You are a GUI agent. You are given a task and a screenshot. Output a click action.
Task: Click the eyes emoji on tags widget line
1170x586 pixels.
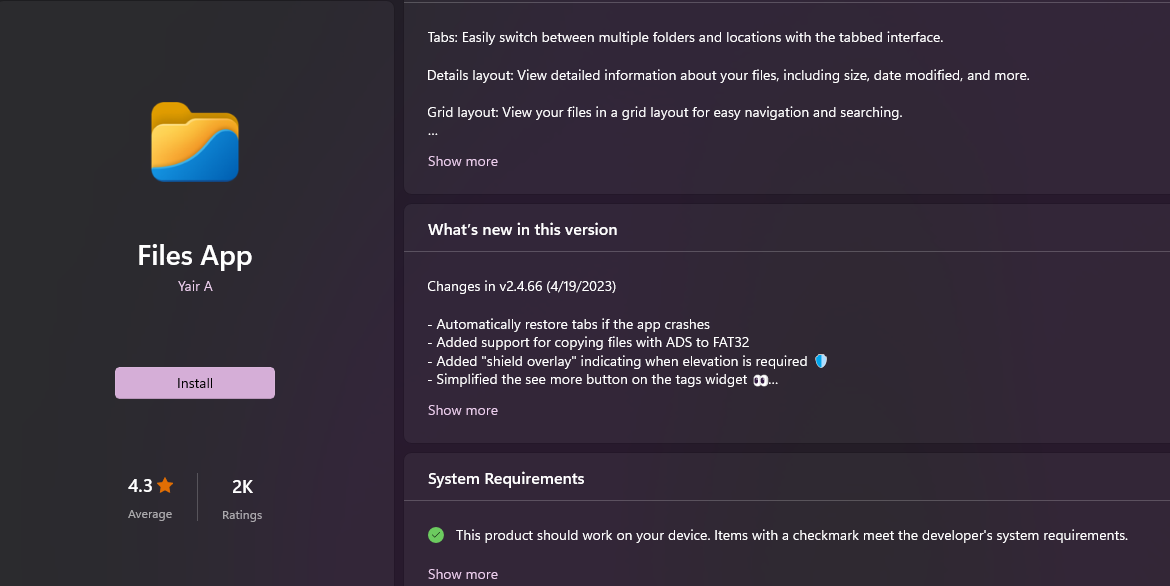pyautogui.click(x=760, y=380)
